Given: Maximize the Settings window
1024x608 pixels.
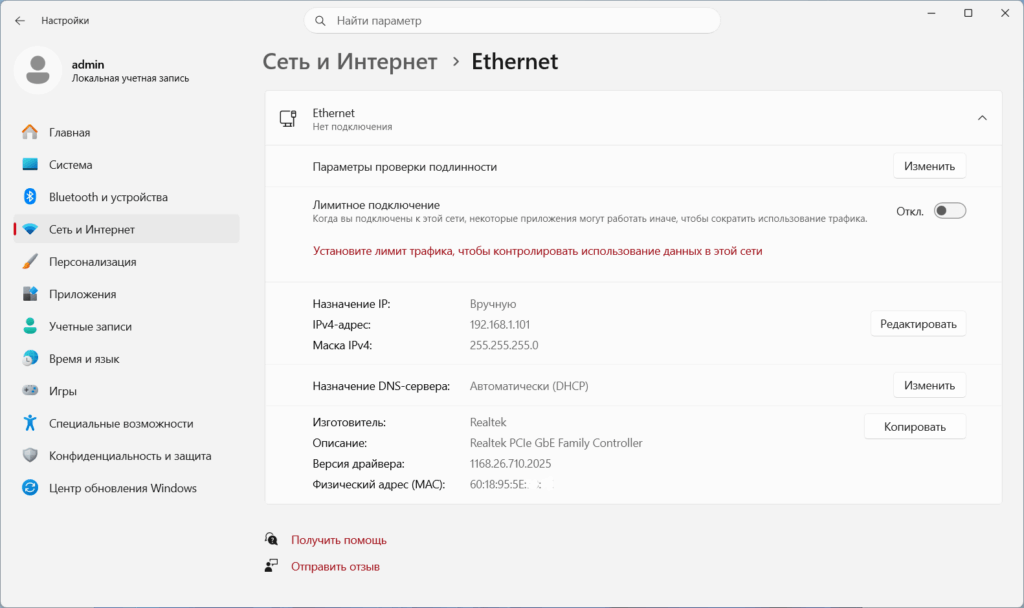Looking at the screenshot, I should pyautogui.click(x=968, y=13).
